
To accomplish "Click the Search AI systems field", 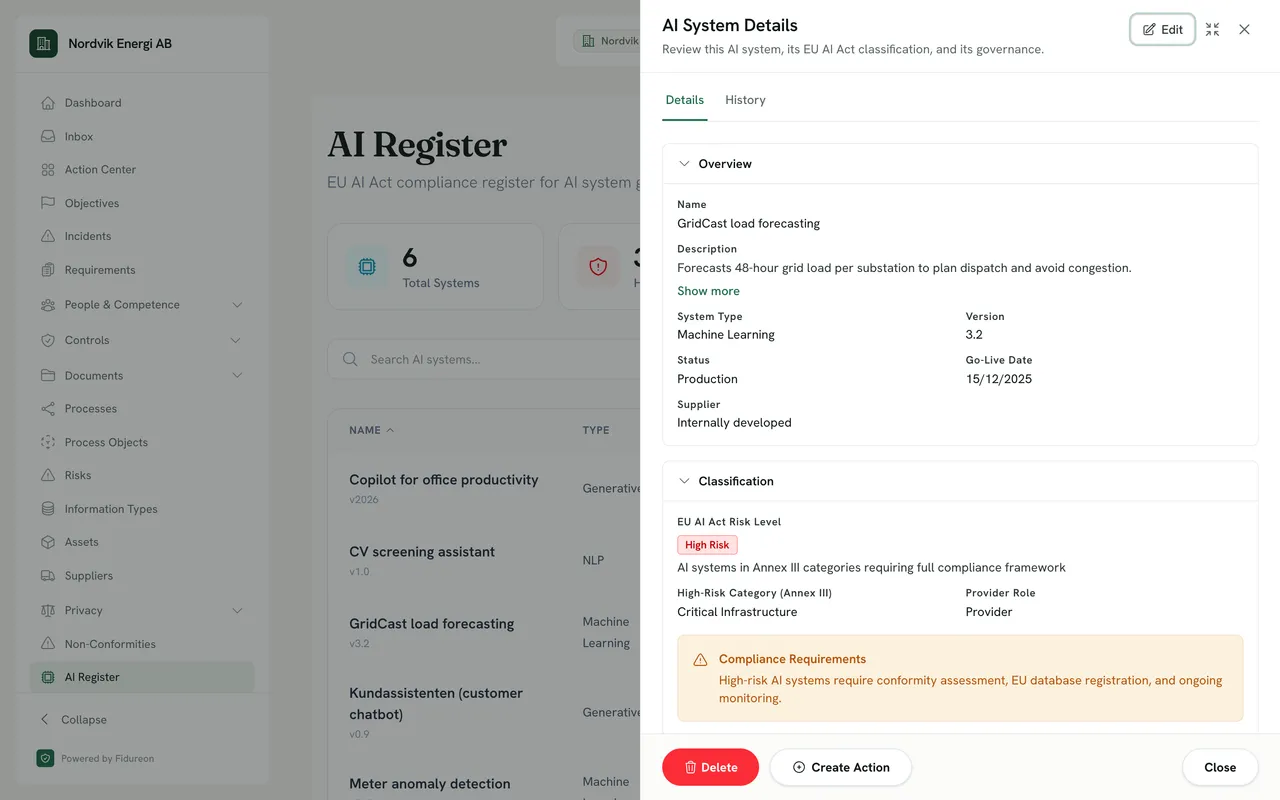I will coord(484,359).
